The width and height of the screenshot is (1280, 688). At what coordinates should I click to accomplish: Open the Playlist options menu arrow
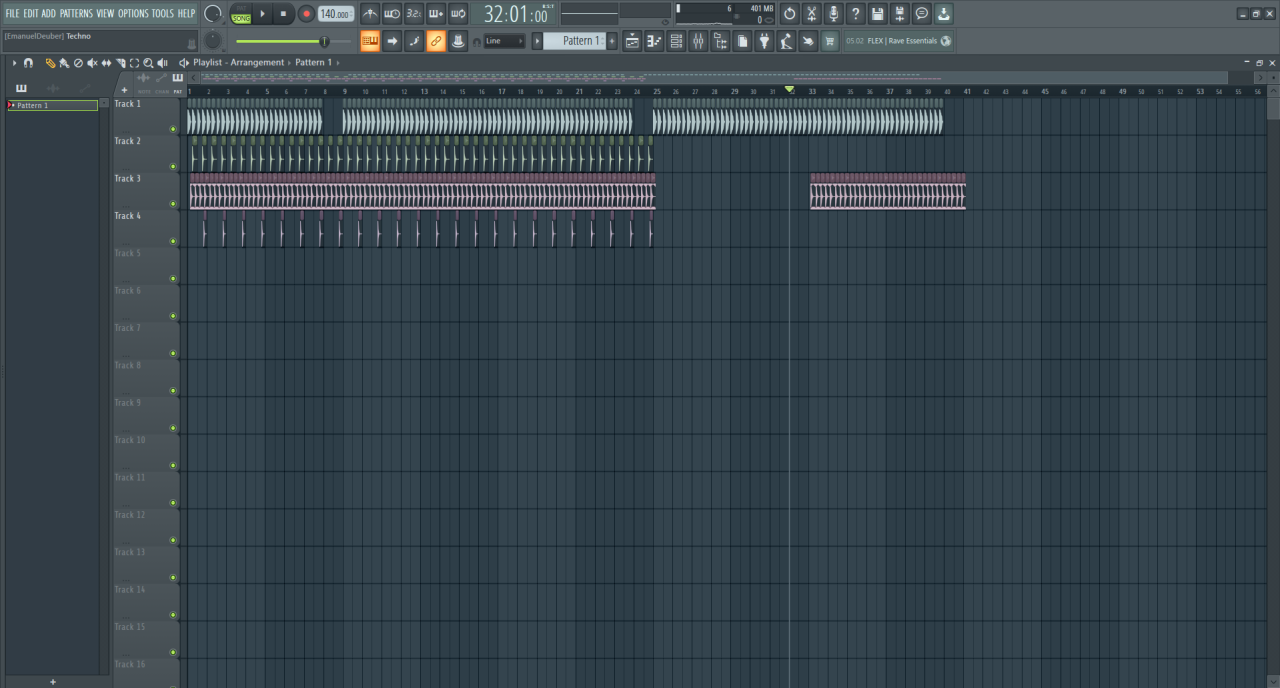[14, 63]
